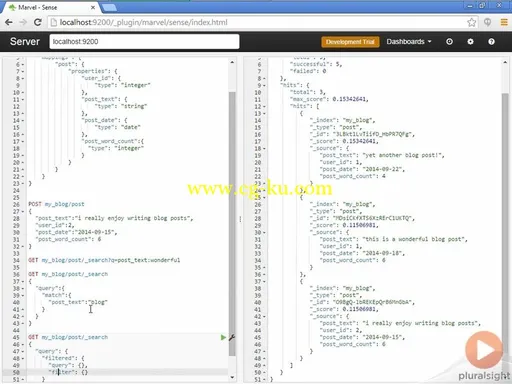
Task: Click the GET my_blog/post/_search on line 45
Action: coord(68,337)
